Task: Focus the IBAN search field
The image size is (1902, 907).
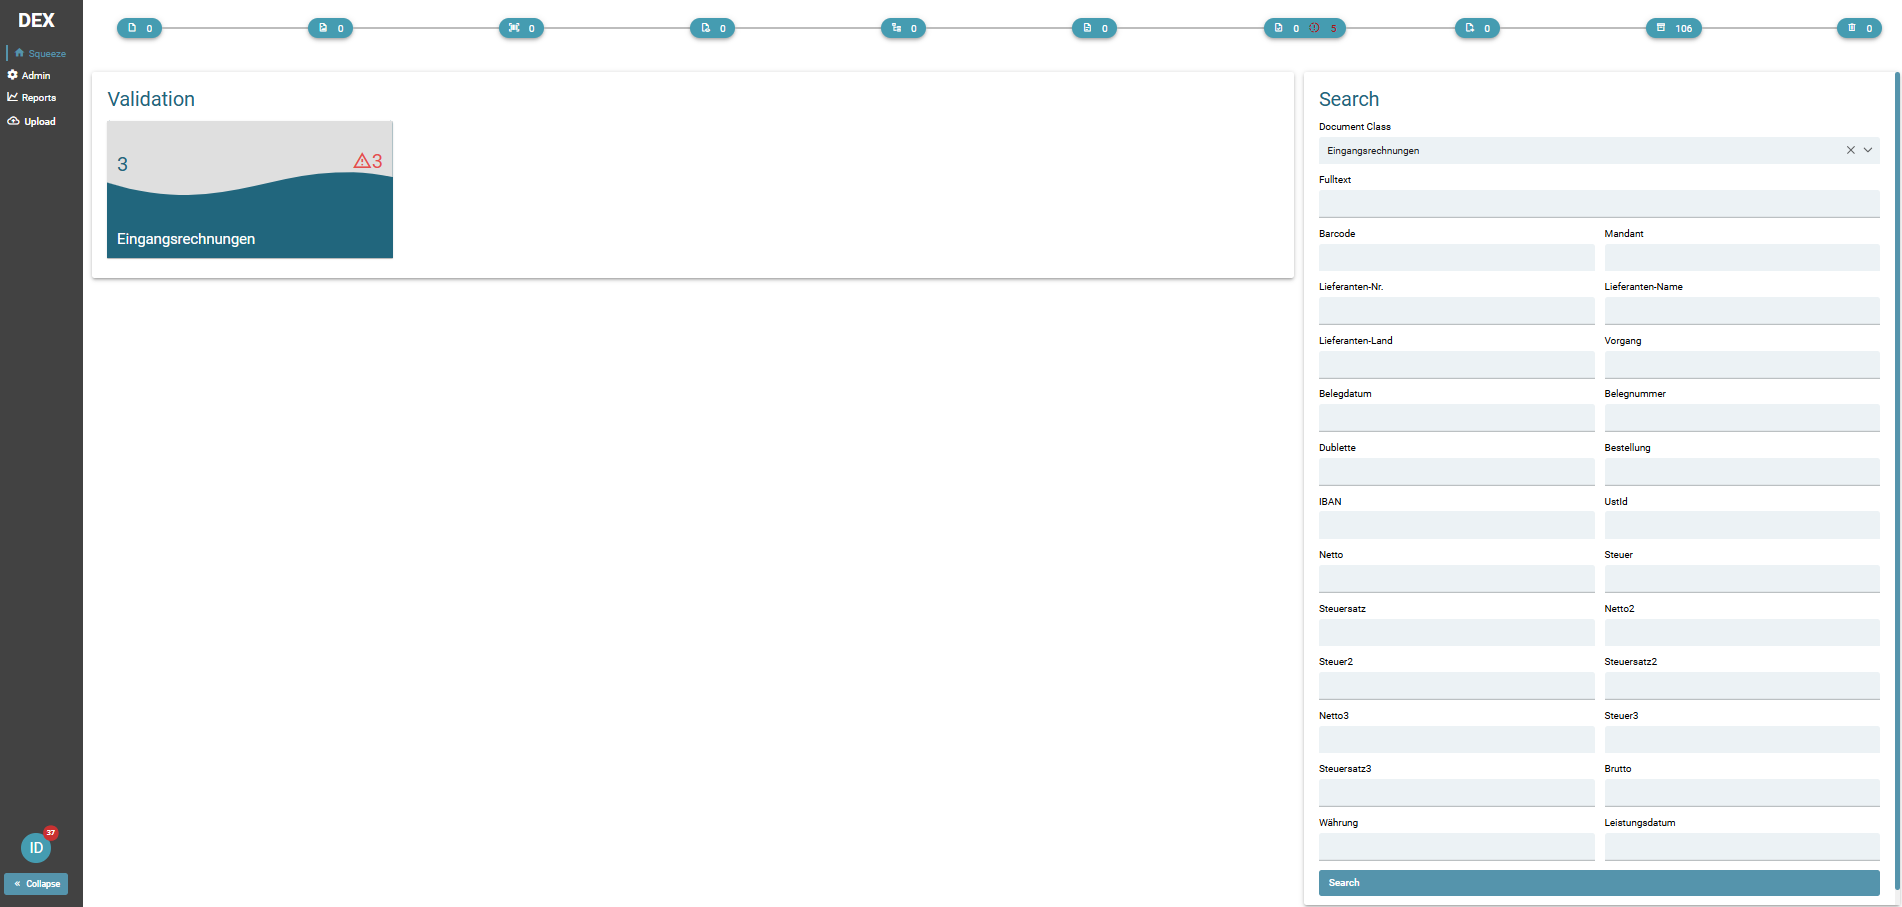Action: point(1455,525)
